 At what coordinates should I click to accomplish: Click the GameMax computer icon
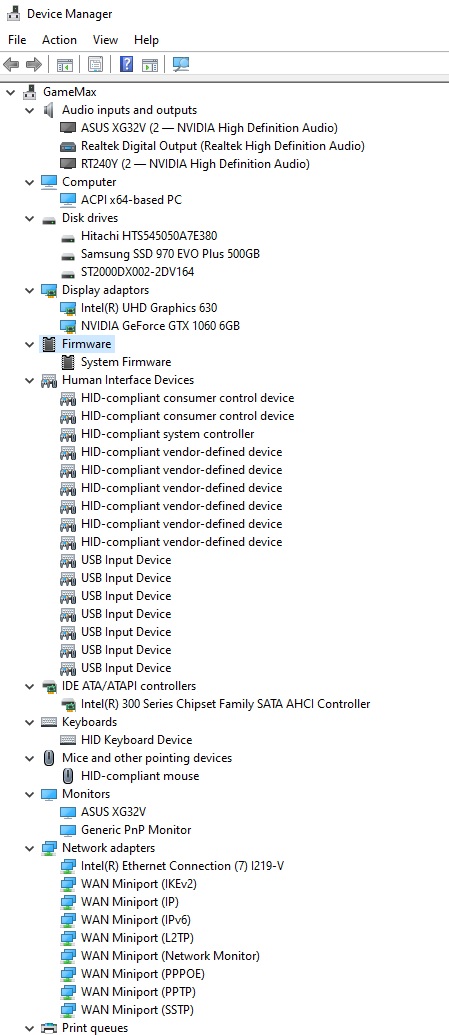[30, 92]
